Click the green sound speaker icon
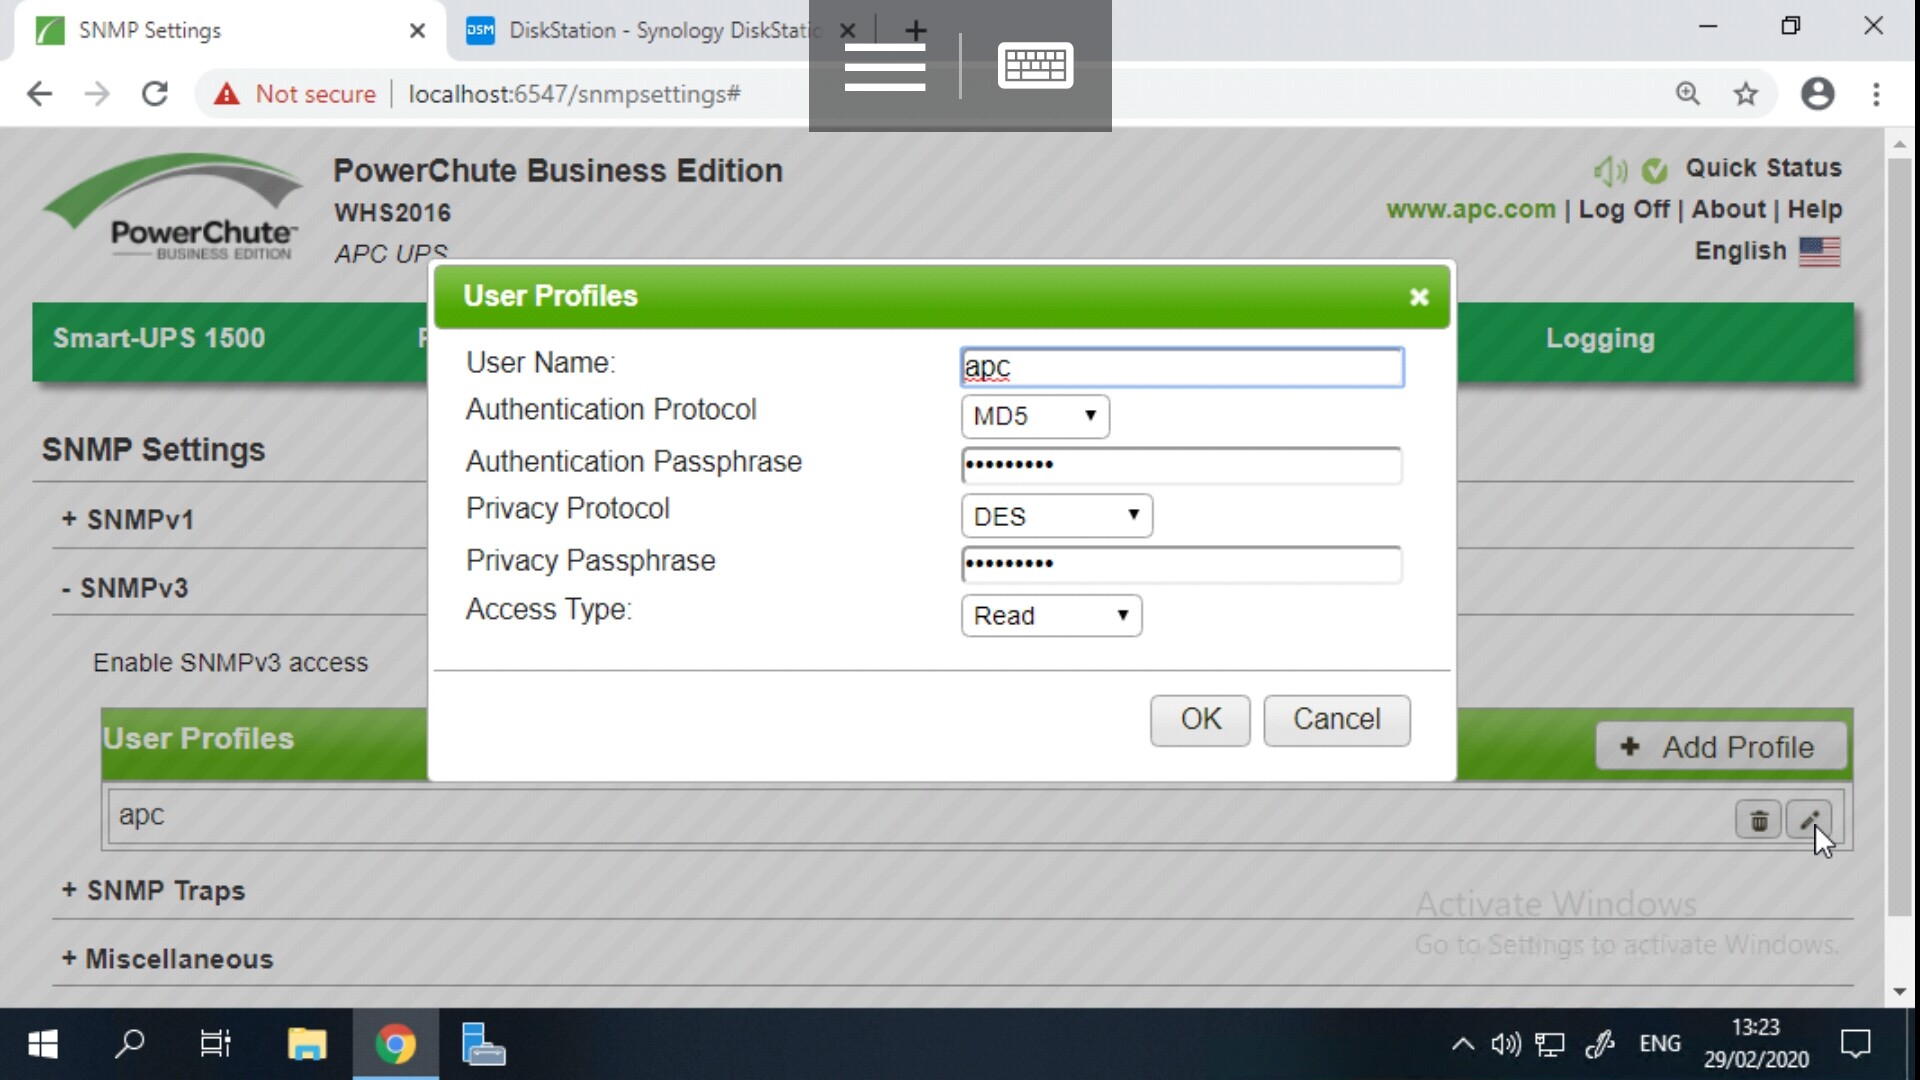The width and height of the screenshot is (1920, 1080). (1609, 171)
